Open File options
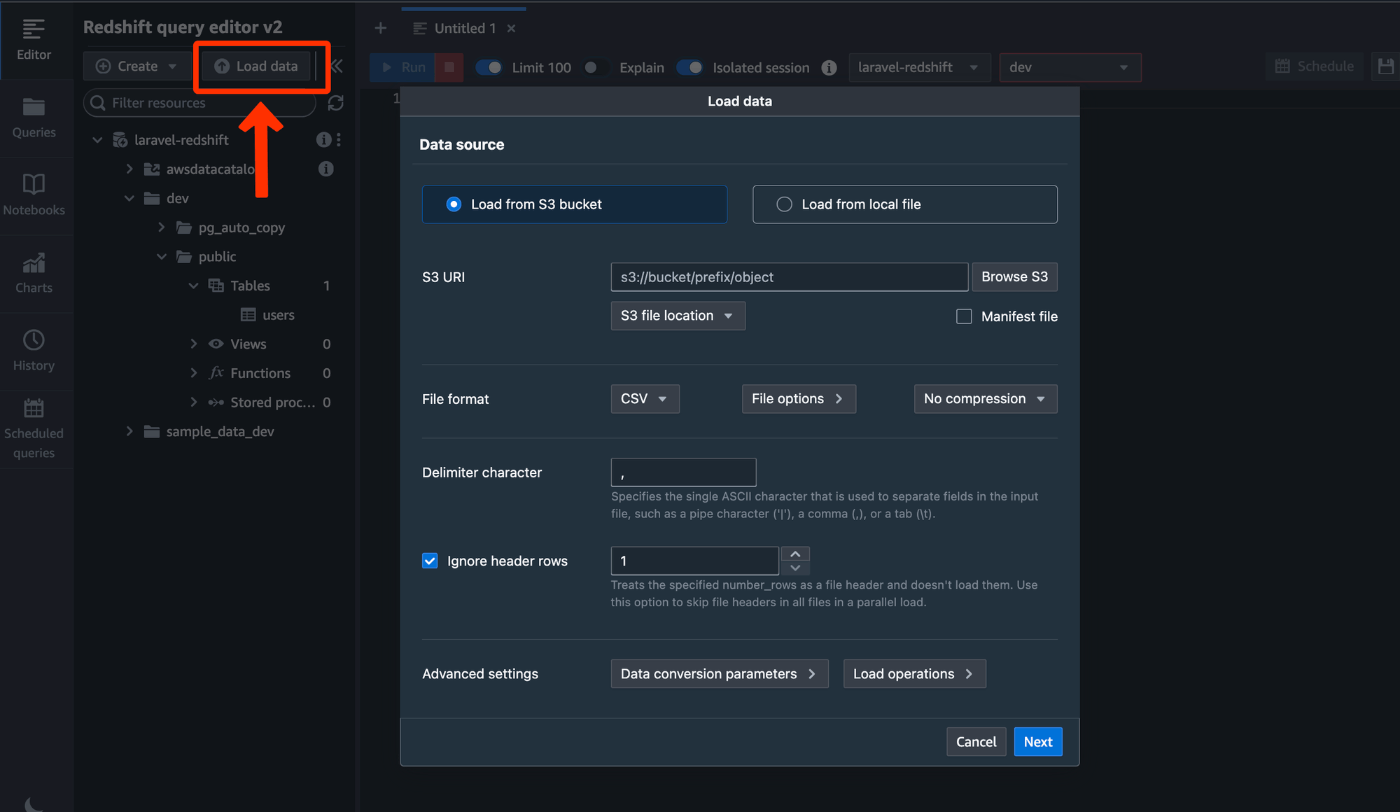The image size is (1400, 812). [x=798, y=398]
